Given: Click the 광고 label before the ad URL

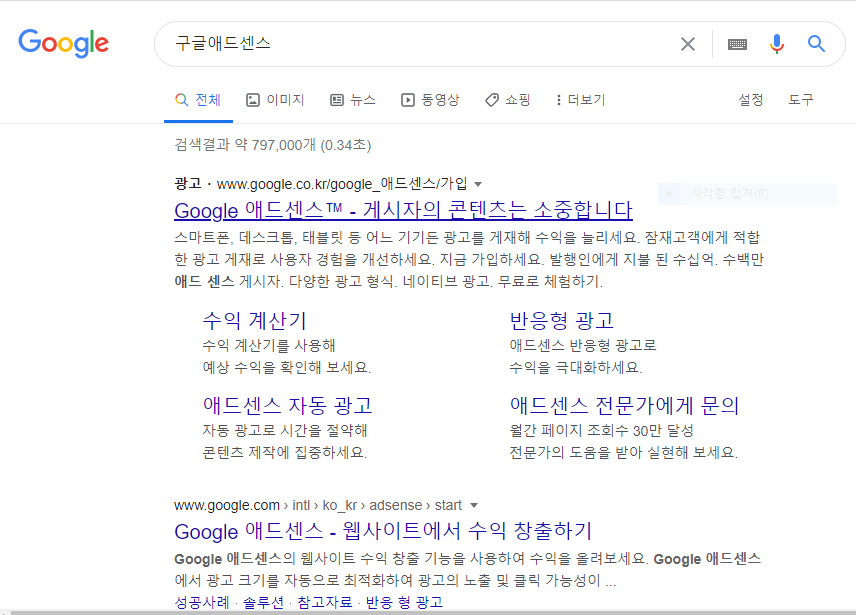Looking at the screenshot, I should click(188, 184).
